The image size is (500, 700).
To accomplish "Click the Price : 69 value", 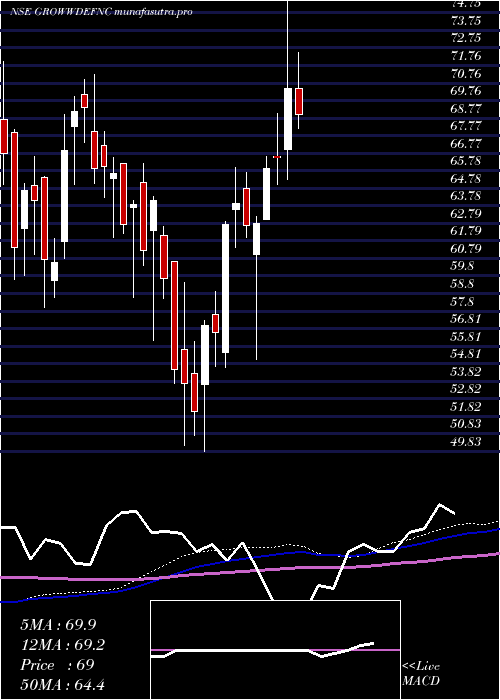I will point(57,664).
